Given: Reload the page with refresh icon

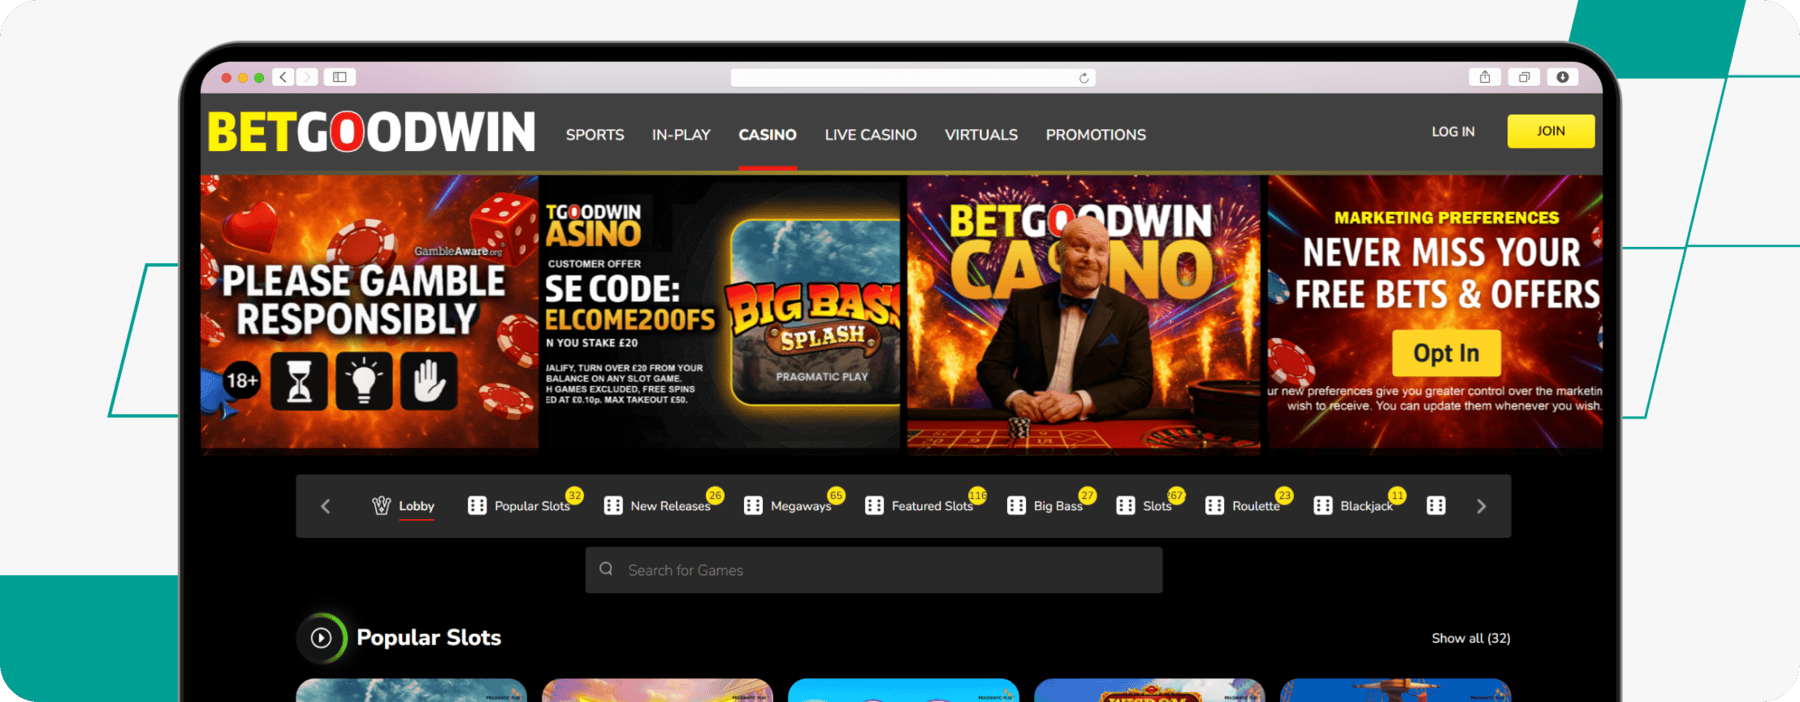Looking at the screenshot, I should 1084,78.
